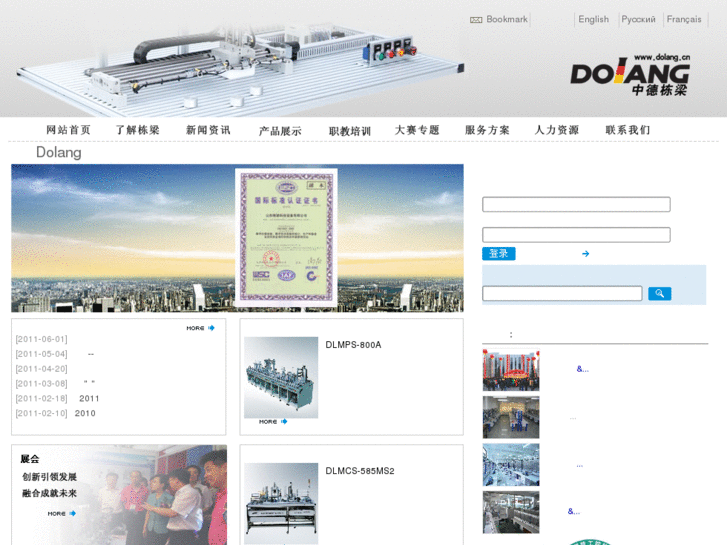727x545 pixels.
Task: Switch the site language to Русский
Action: 638,19
